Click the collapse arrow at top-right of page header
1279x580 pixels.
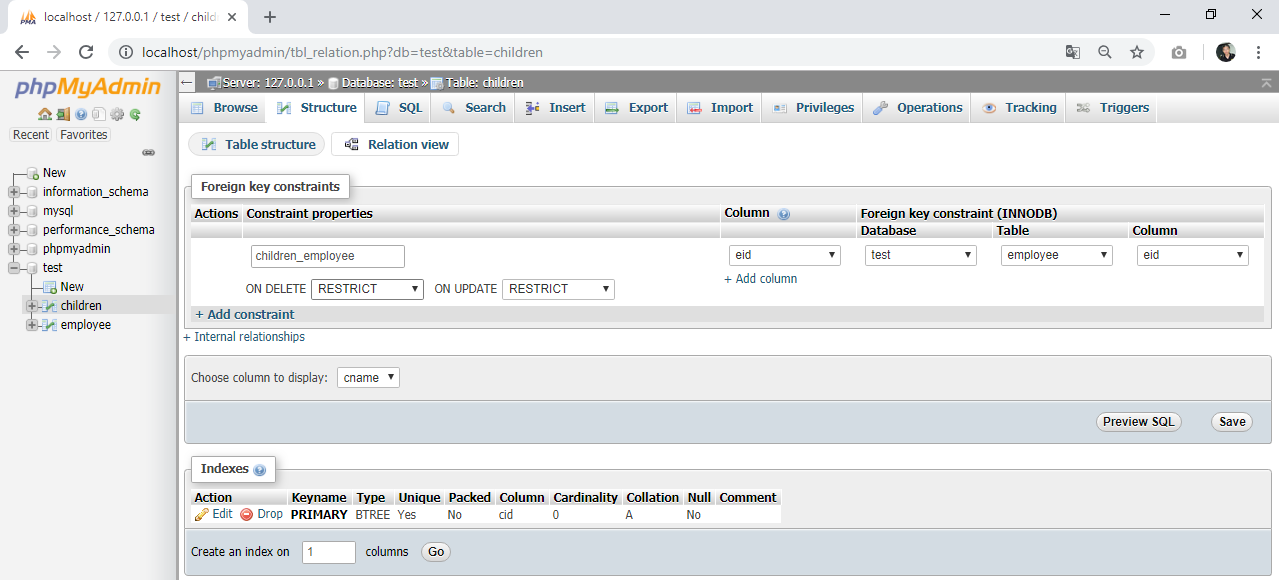tap(1267, 82)
